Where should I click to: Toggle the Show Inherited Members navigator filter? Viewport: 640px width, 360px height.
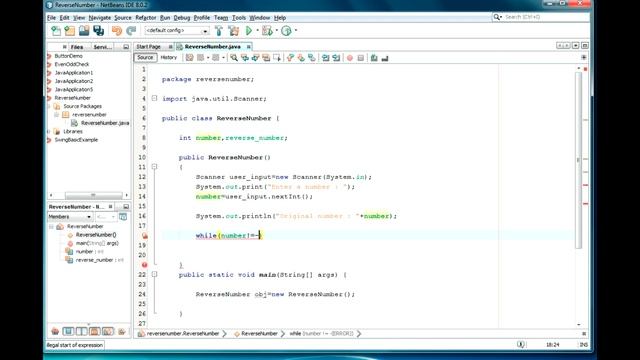pyautogui.click(x=55, y=331)
